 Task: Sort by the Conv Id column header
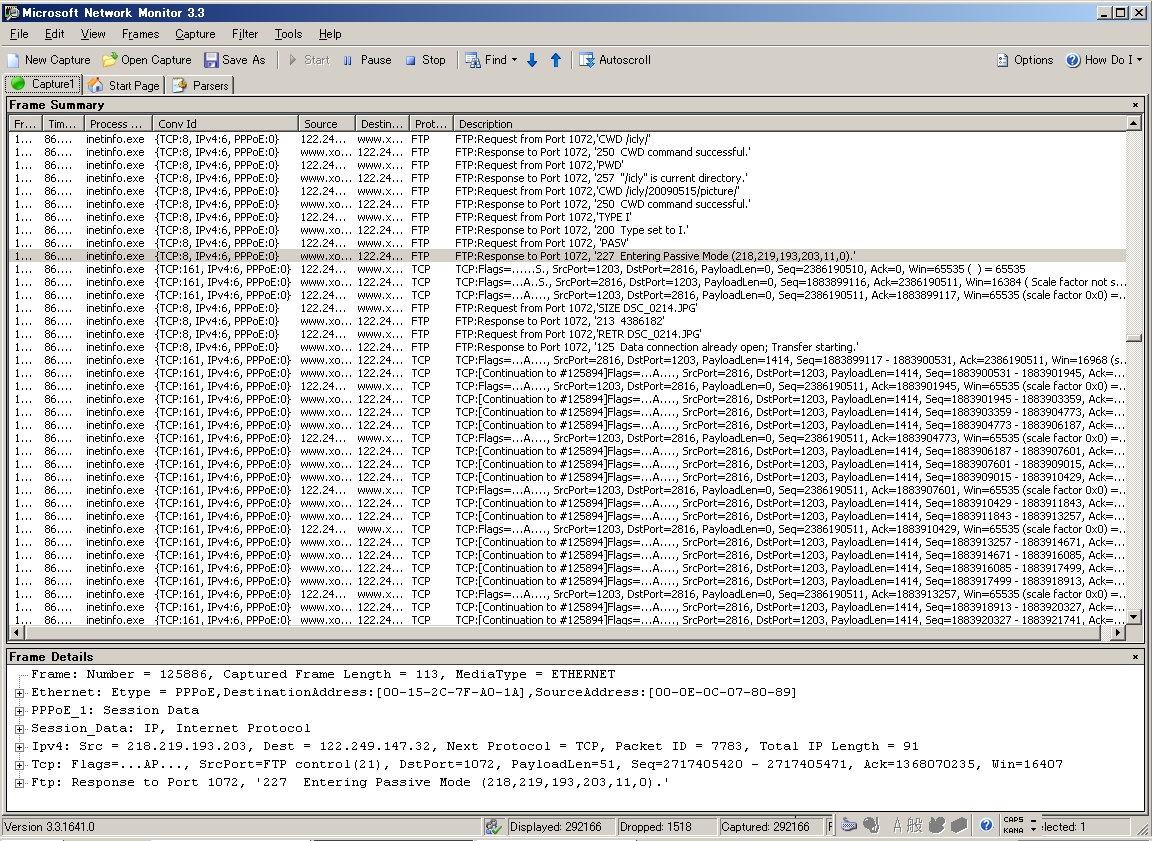225,123
